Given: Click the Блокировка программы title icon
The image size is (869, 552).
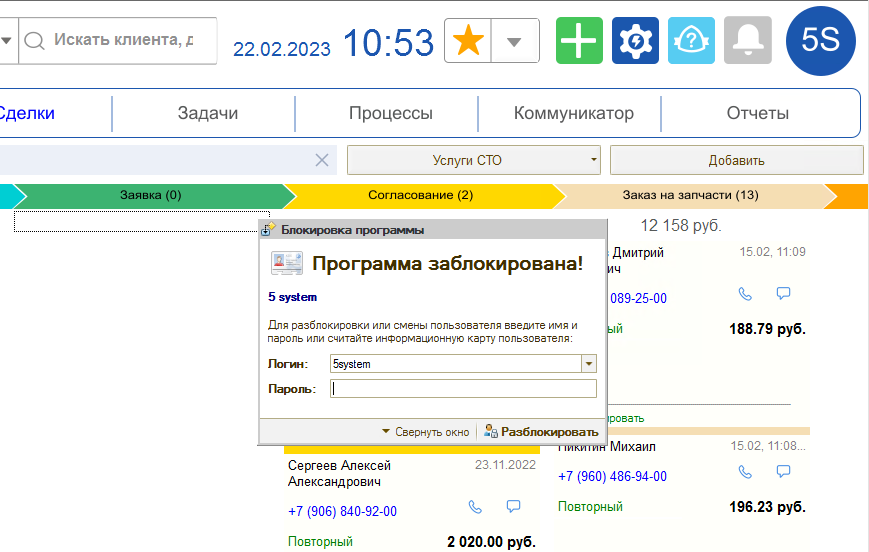Looking at the screenshot, I should coord(268,229).
